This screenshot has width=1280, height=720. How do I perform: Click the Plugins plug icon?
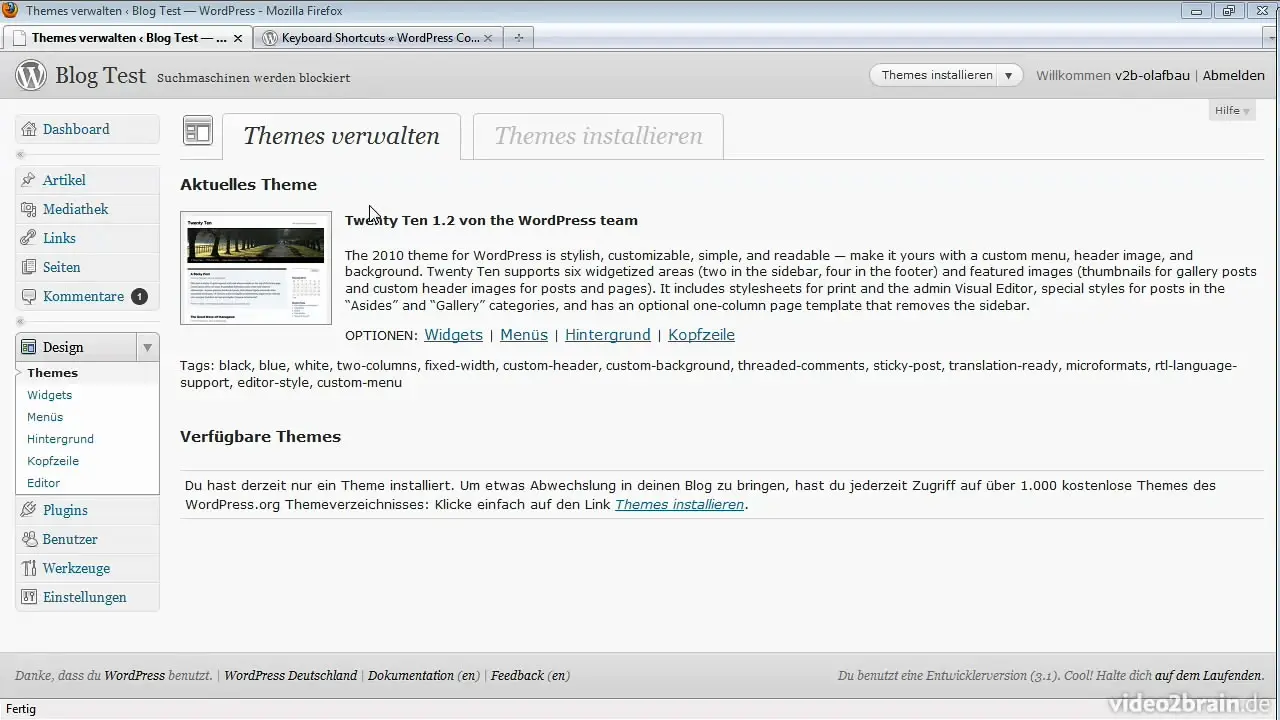tap(29, 510)
